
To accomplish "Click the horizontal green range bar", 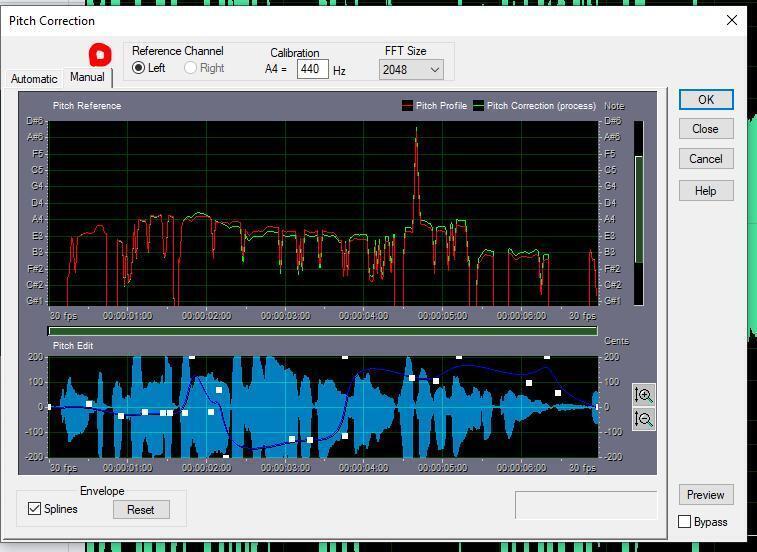I will point(323,331).
